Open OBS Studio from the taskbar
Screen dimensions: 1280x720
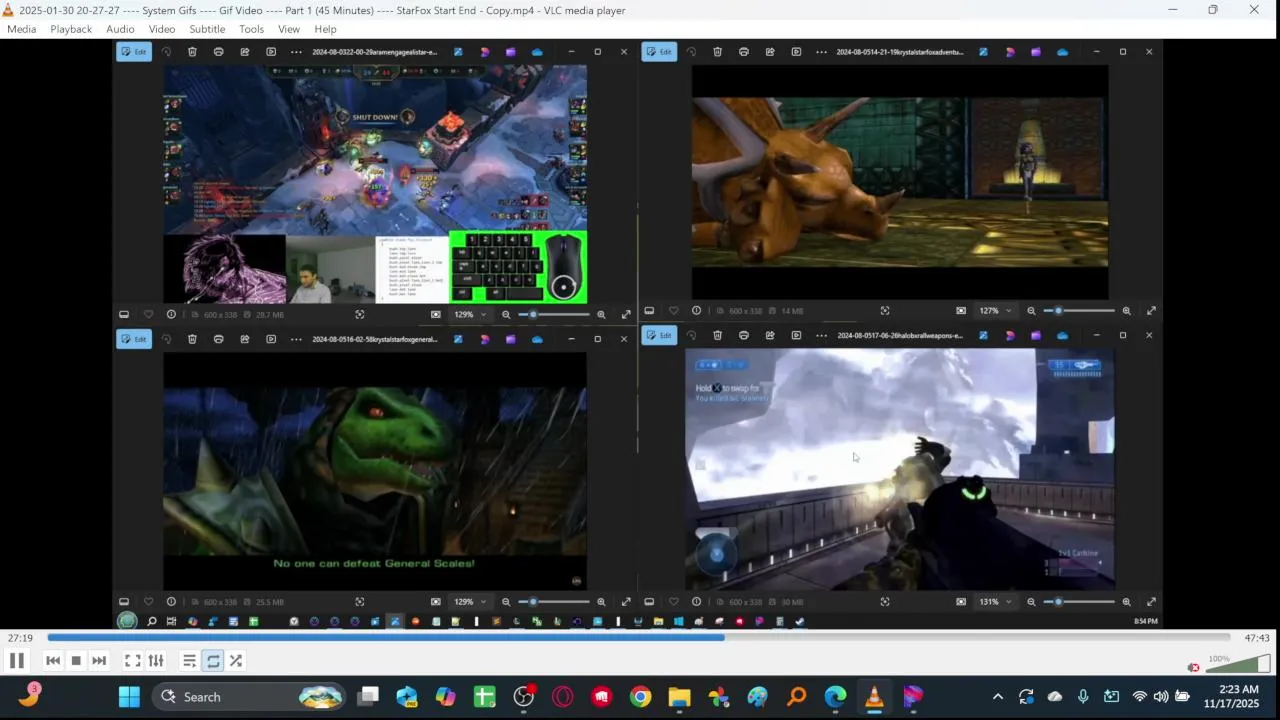point(523,697)
